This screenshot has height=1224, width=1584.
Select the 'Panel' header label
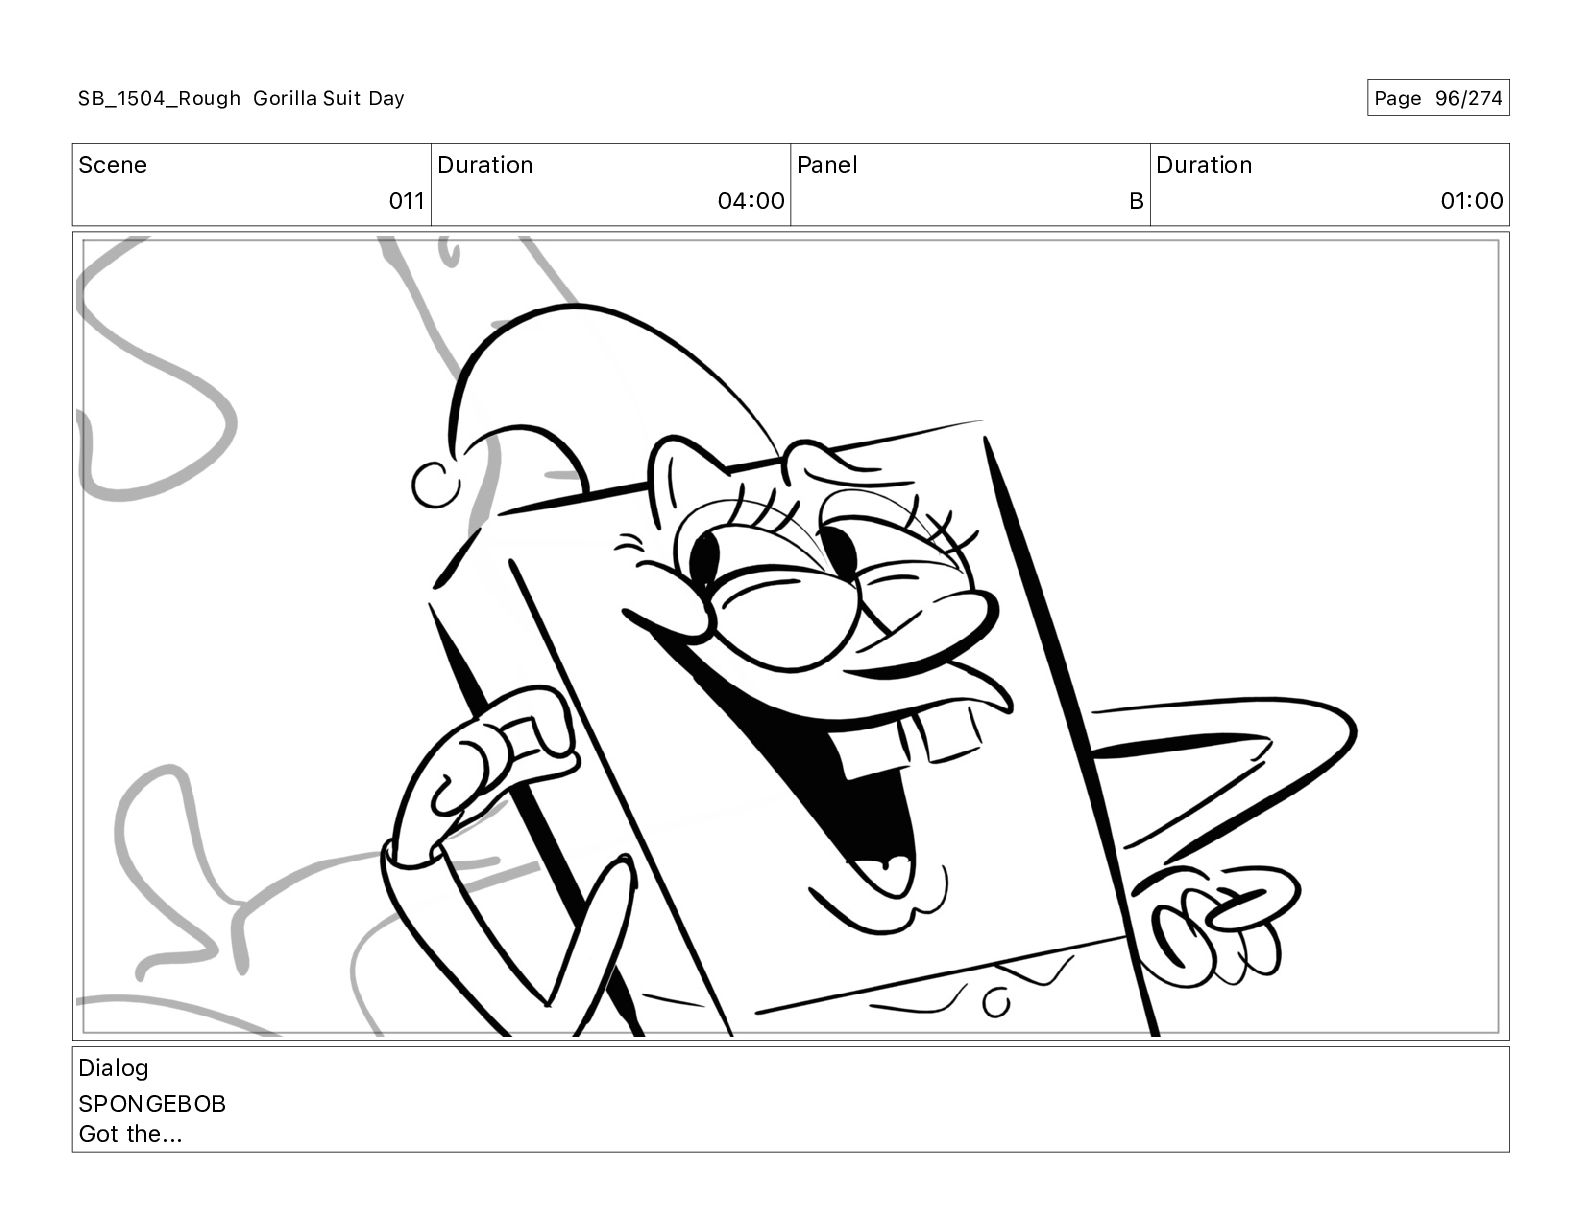click(827, 165)
